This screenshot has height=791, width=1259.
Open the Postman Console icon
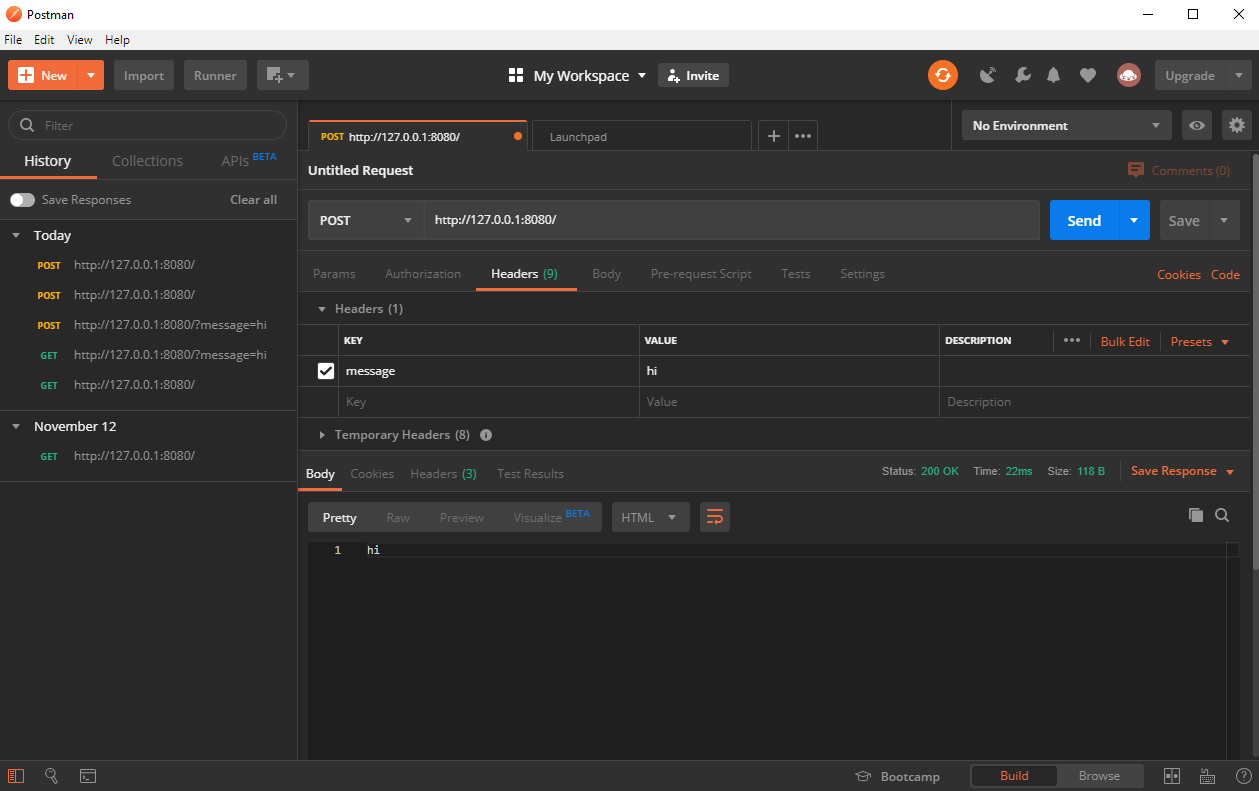pos(88,775)
